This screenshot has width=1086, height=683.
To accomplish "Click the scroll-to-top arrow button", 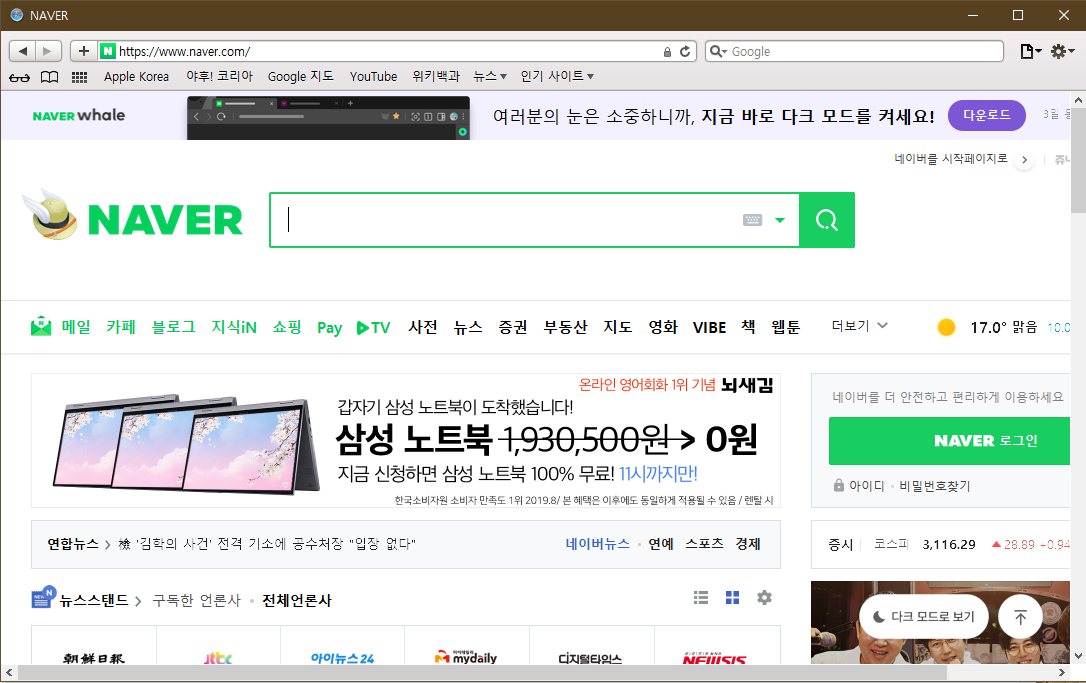I will tap(1020, 617).
